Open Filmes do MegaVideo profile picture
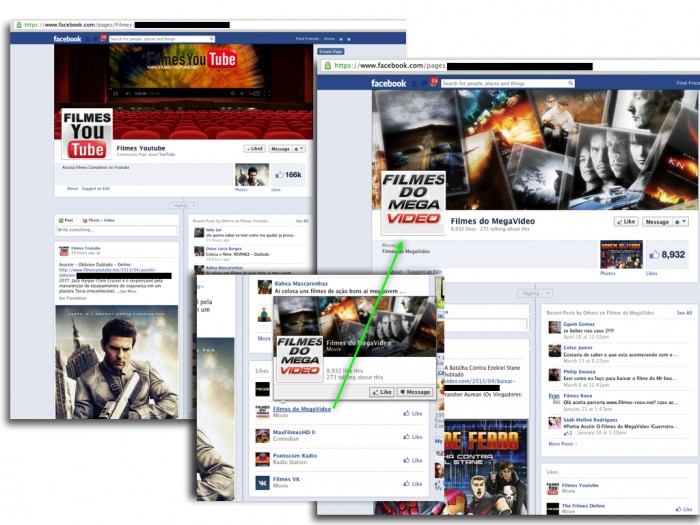This screenshot has width=700, height=525. coord(413,203)
